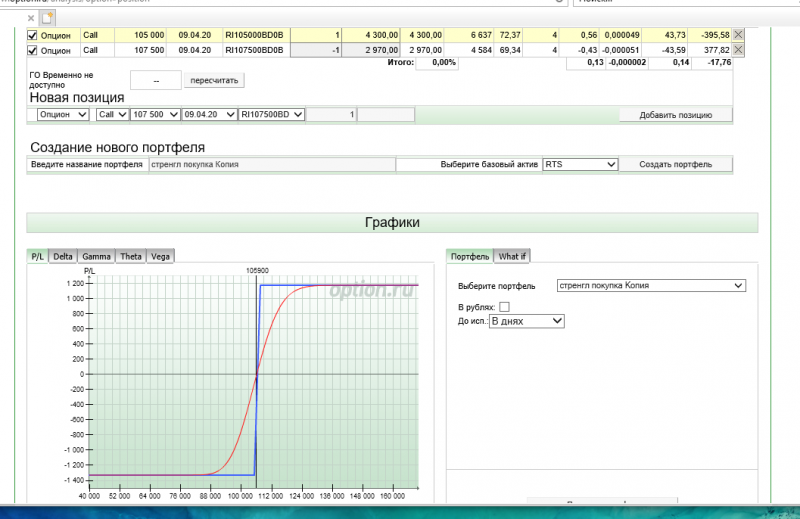Open the RTS base asset dropdown
800x519 pixels.
580,164
